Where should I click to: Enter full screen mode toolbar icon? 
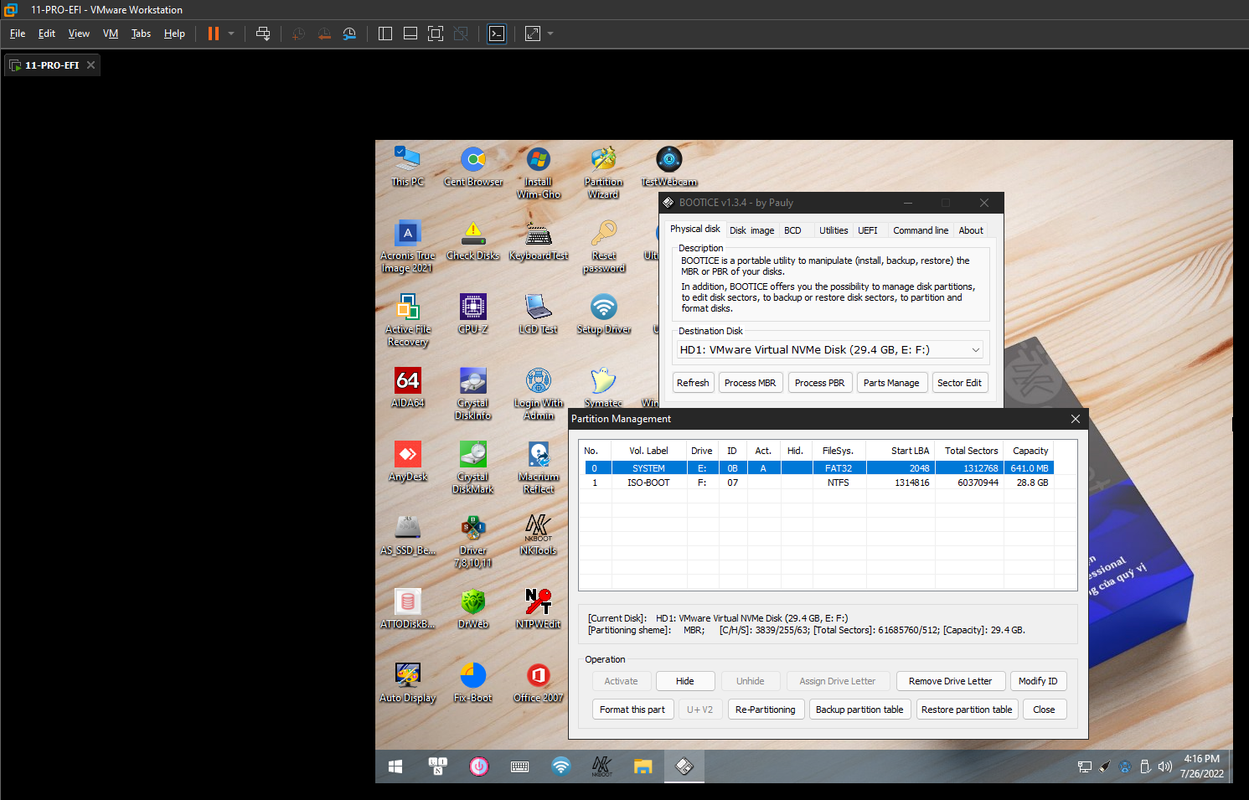435,33
